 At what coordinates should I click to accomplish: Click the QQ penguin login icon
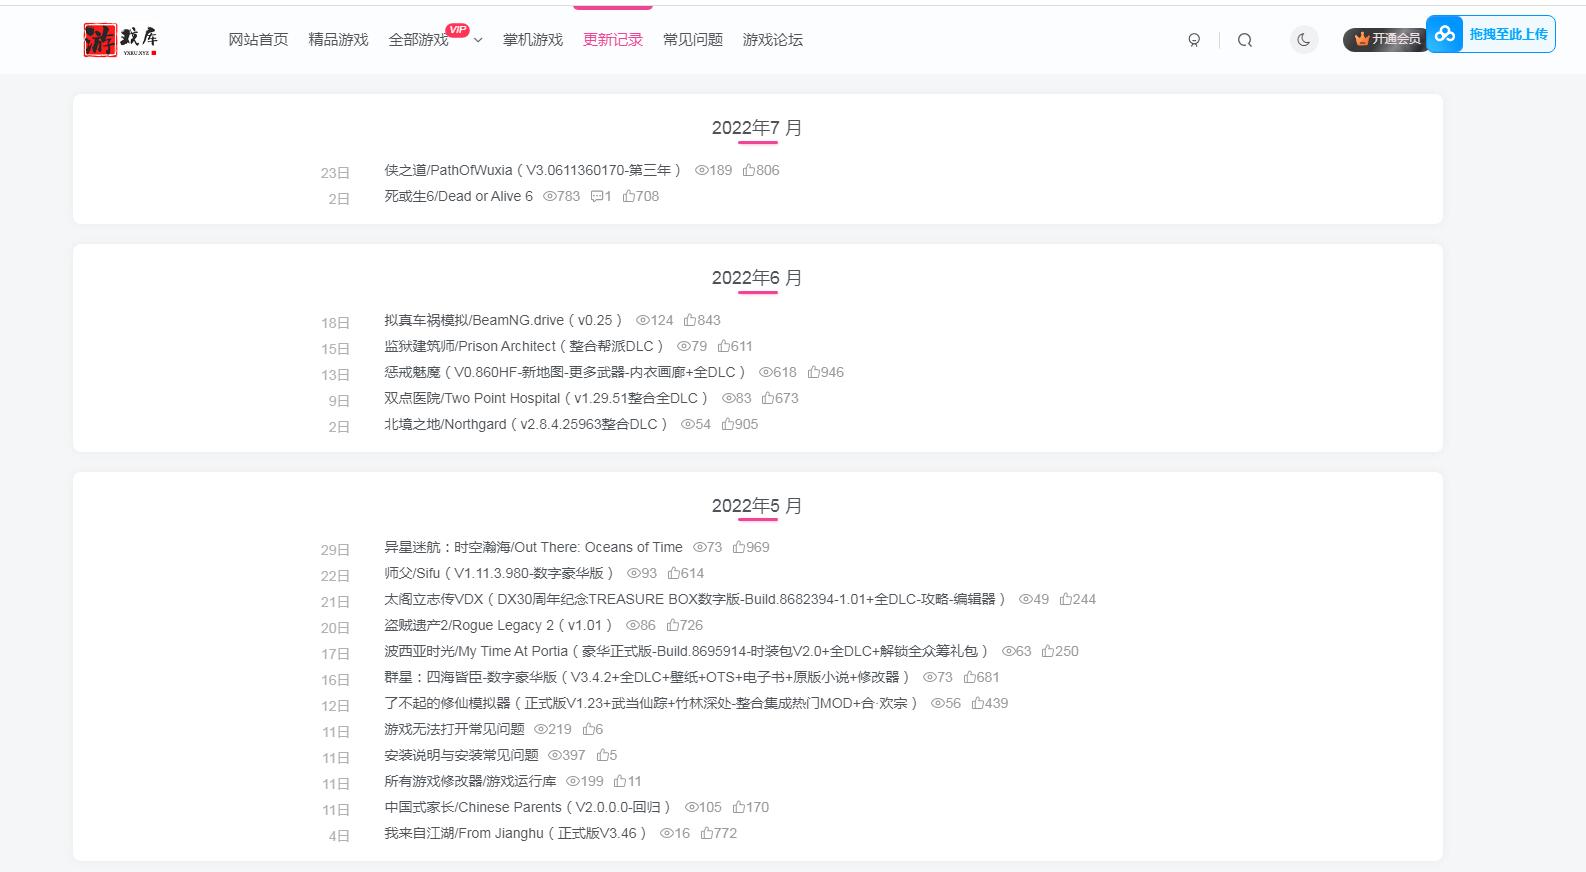(x=1194, y=40)
